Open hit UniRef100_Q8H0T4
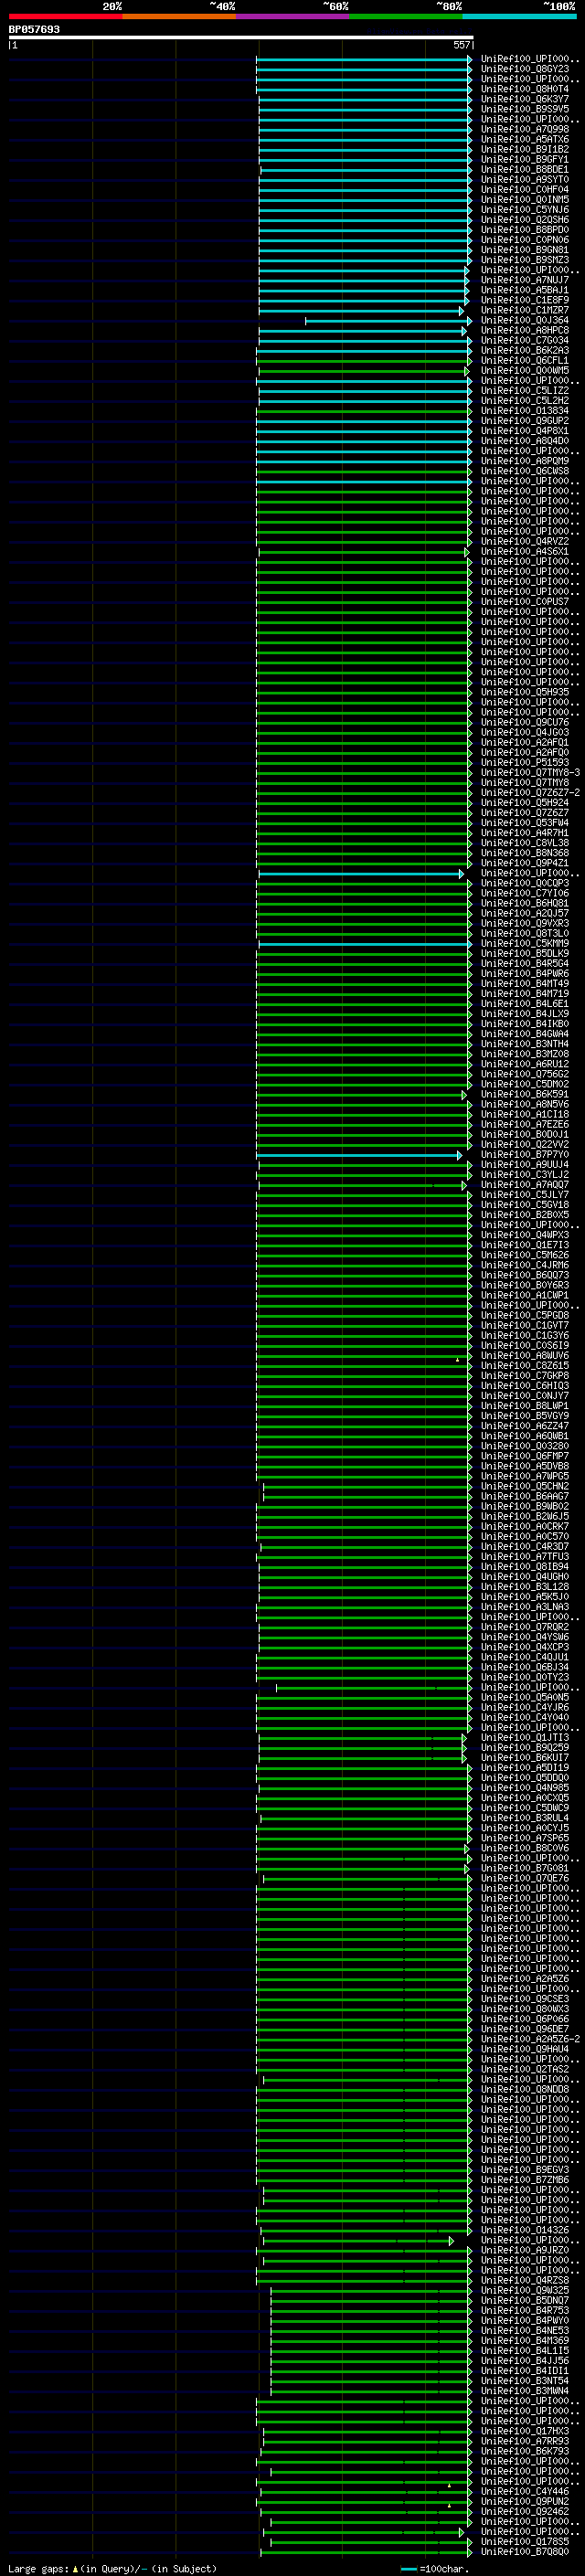 tap(525, 89)
